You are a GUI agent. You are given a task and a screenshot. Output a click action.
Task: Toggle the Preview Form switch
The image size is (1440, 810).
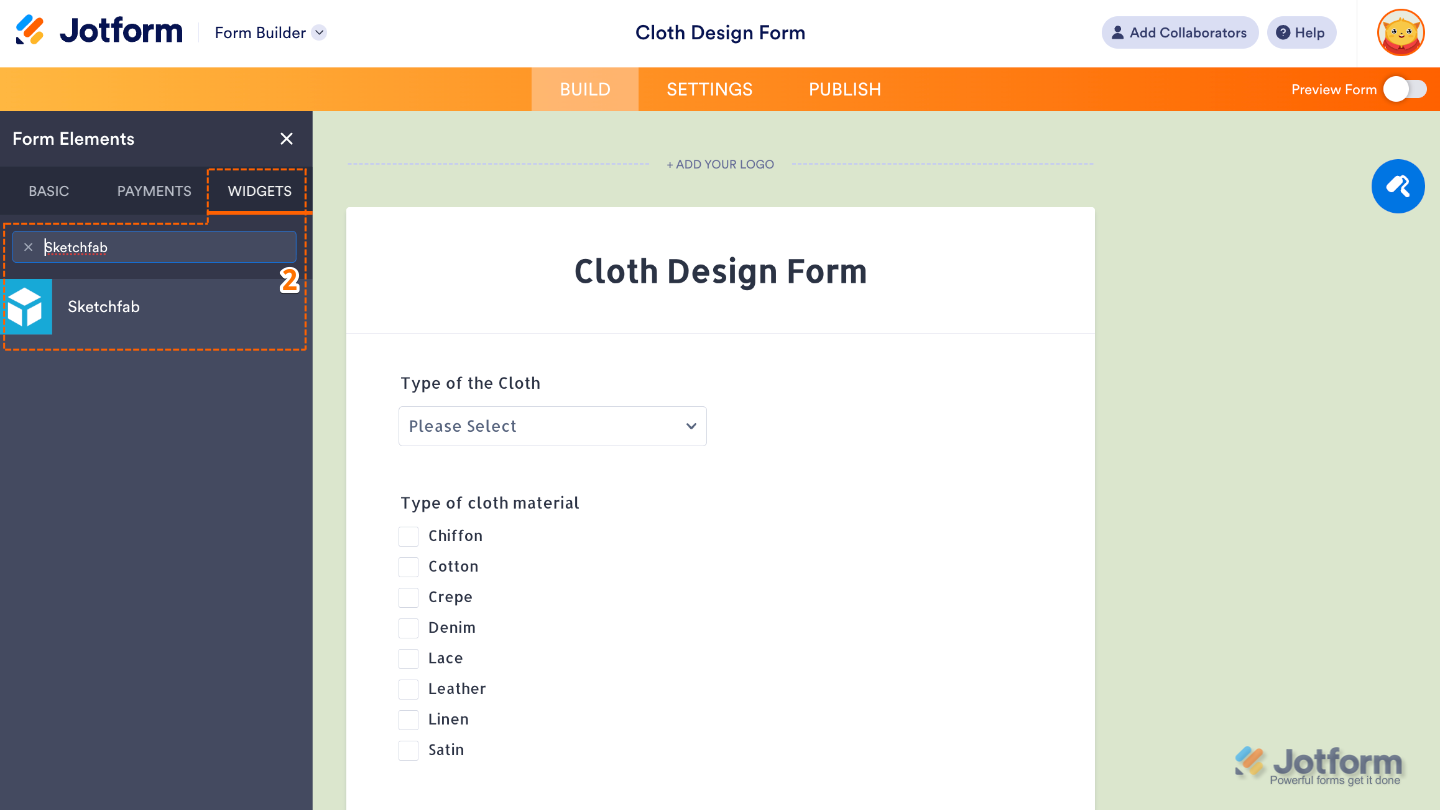coord(1404,89)
